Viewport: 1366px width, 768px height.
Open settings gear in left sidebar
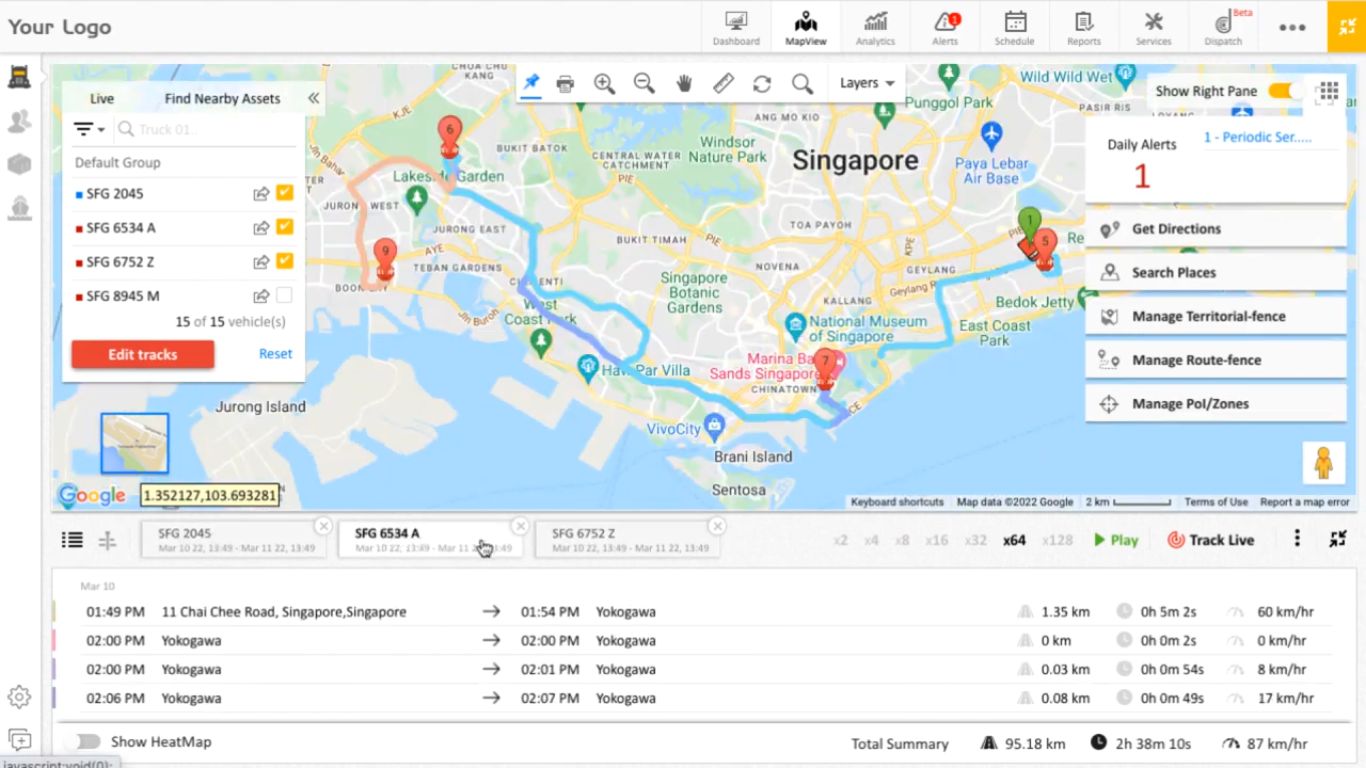tap(19, 697)
